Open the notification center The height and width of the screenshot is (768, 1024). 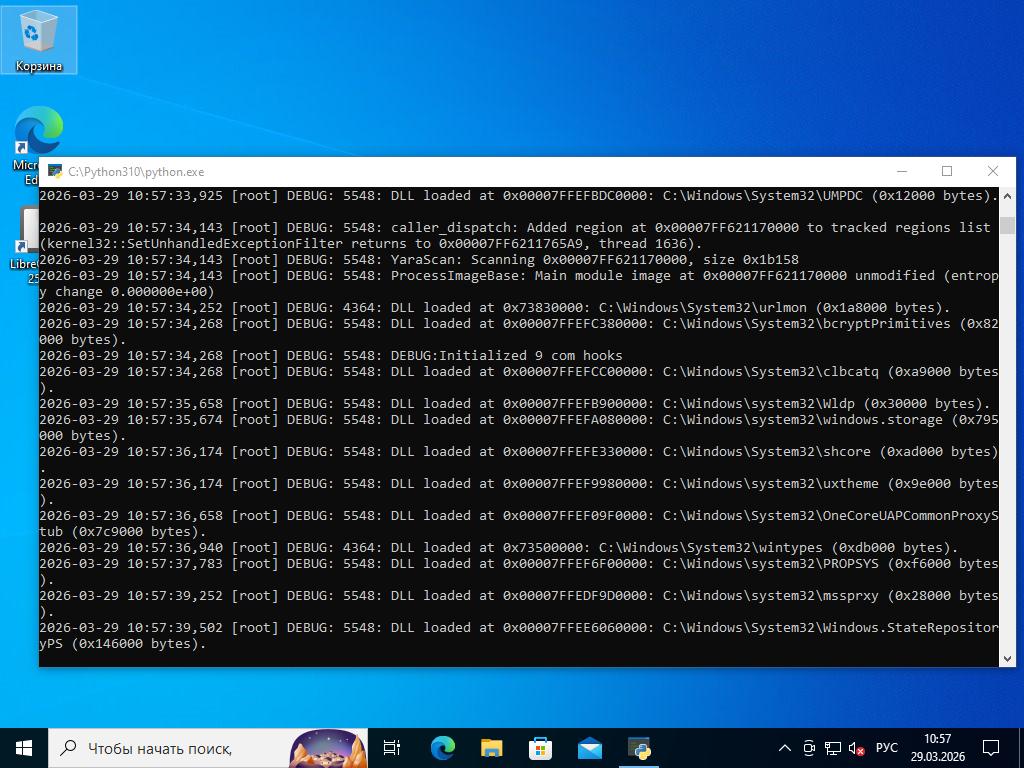coord(991,747)
